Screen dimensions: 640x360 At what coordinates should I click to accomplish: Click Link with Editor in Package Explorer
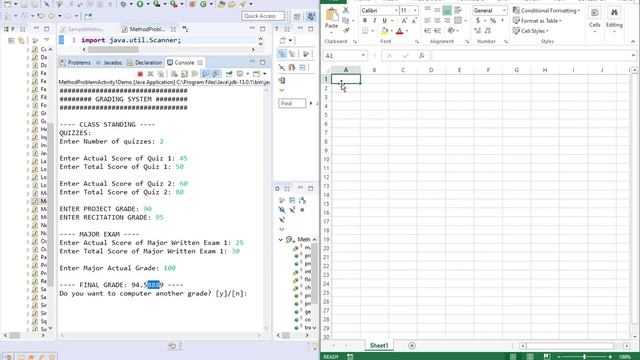point(21,40)
